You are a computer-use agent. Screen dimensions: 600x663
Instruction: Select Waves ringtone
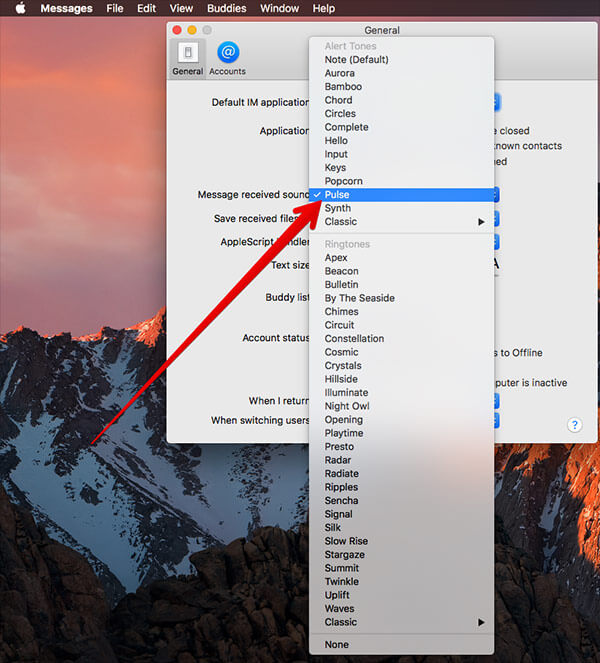(x=401, y=609)
